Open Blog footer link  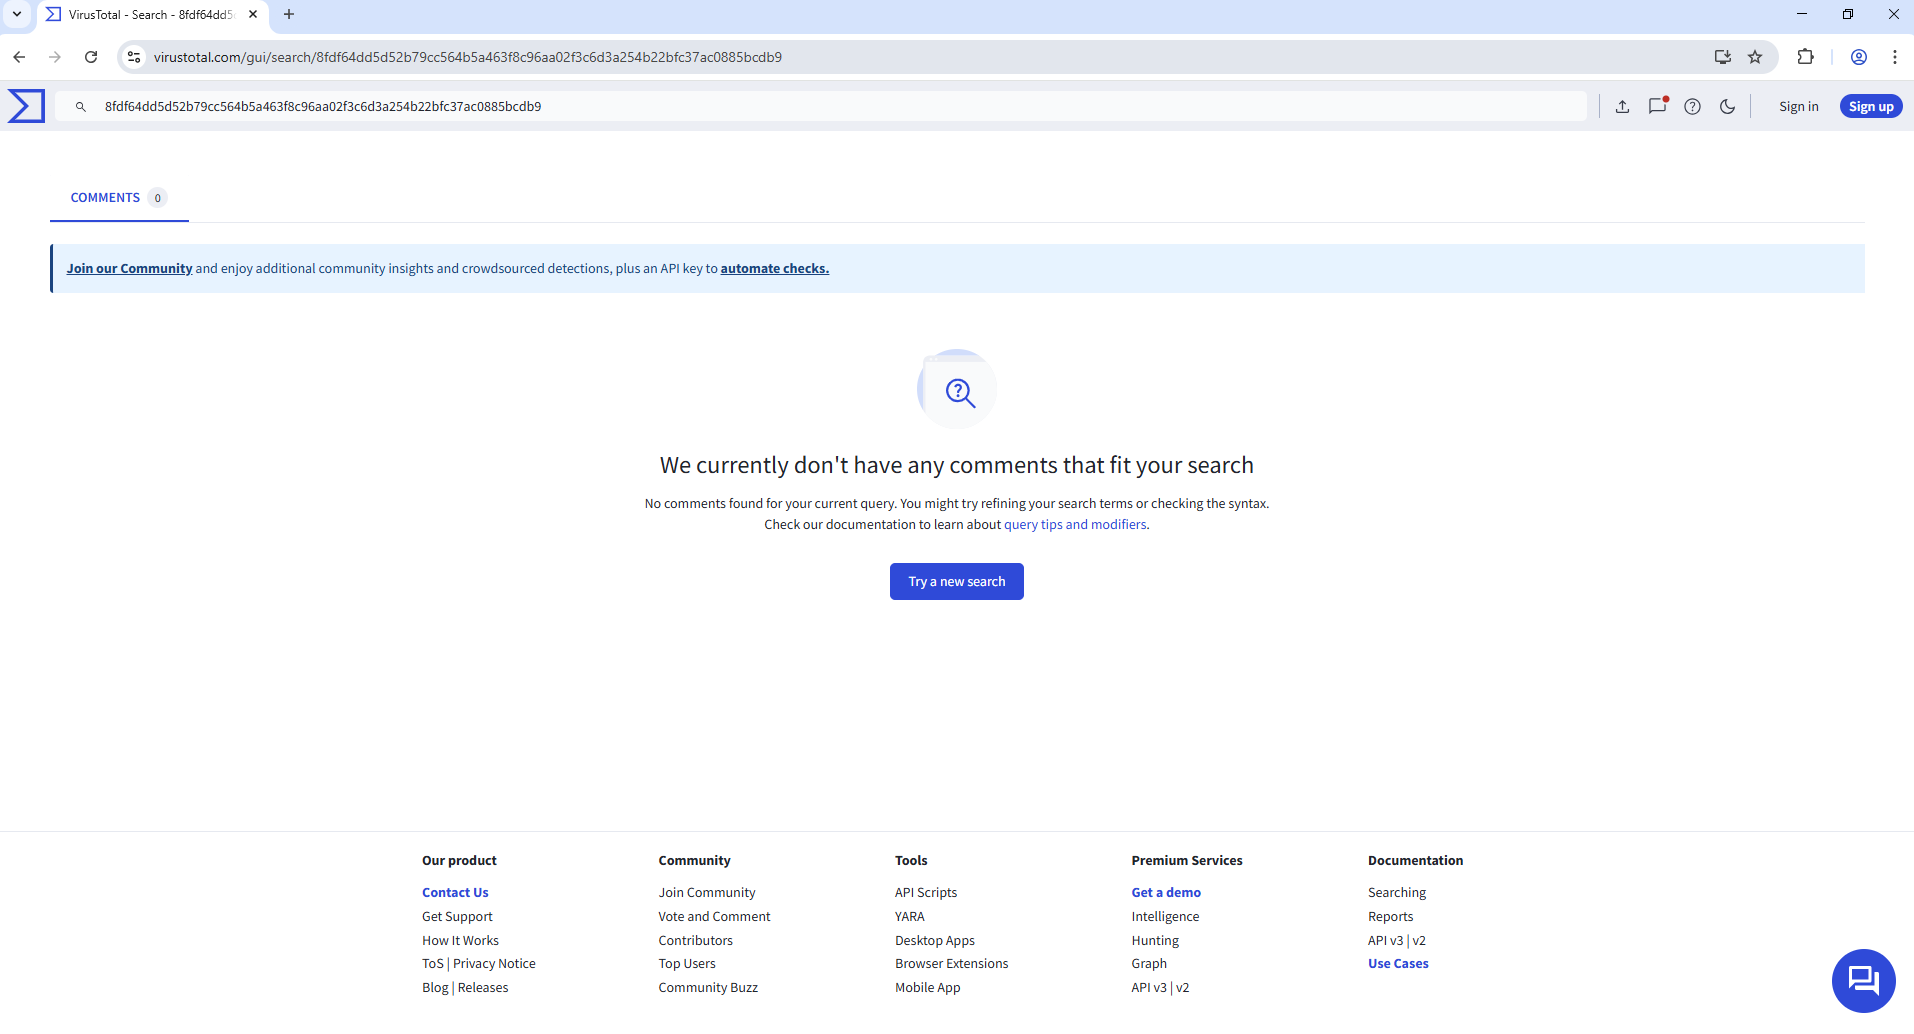[x=435, y=988]
